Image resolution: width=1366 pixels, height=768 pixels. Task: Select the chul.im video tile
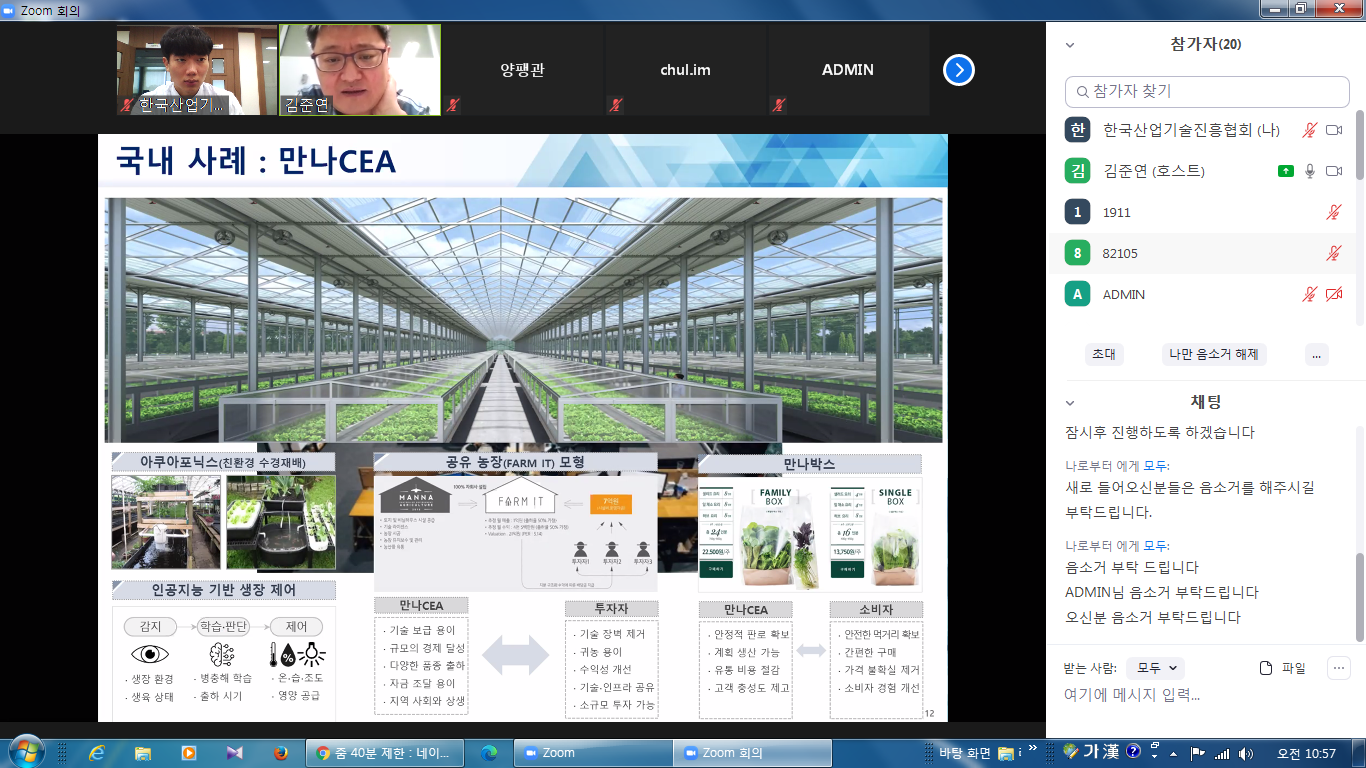pos(686,70)
